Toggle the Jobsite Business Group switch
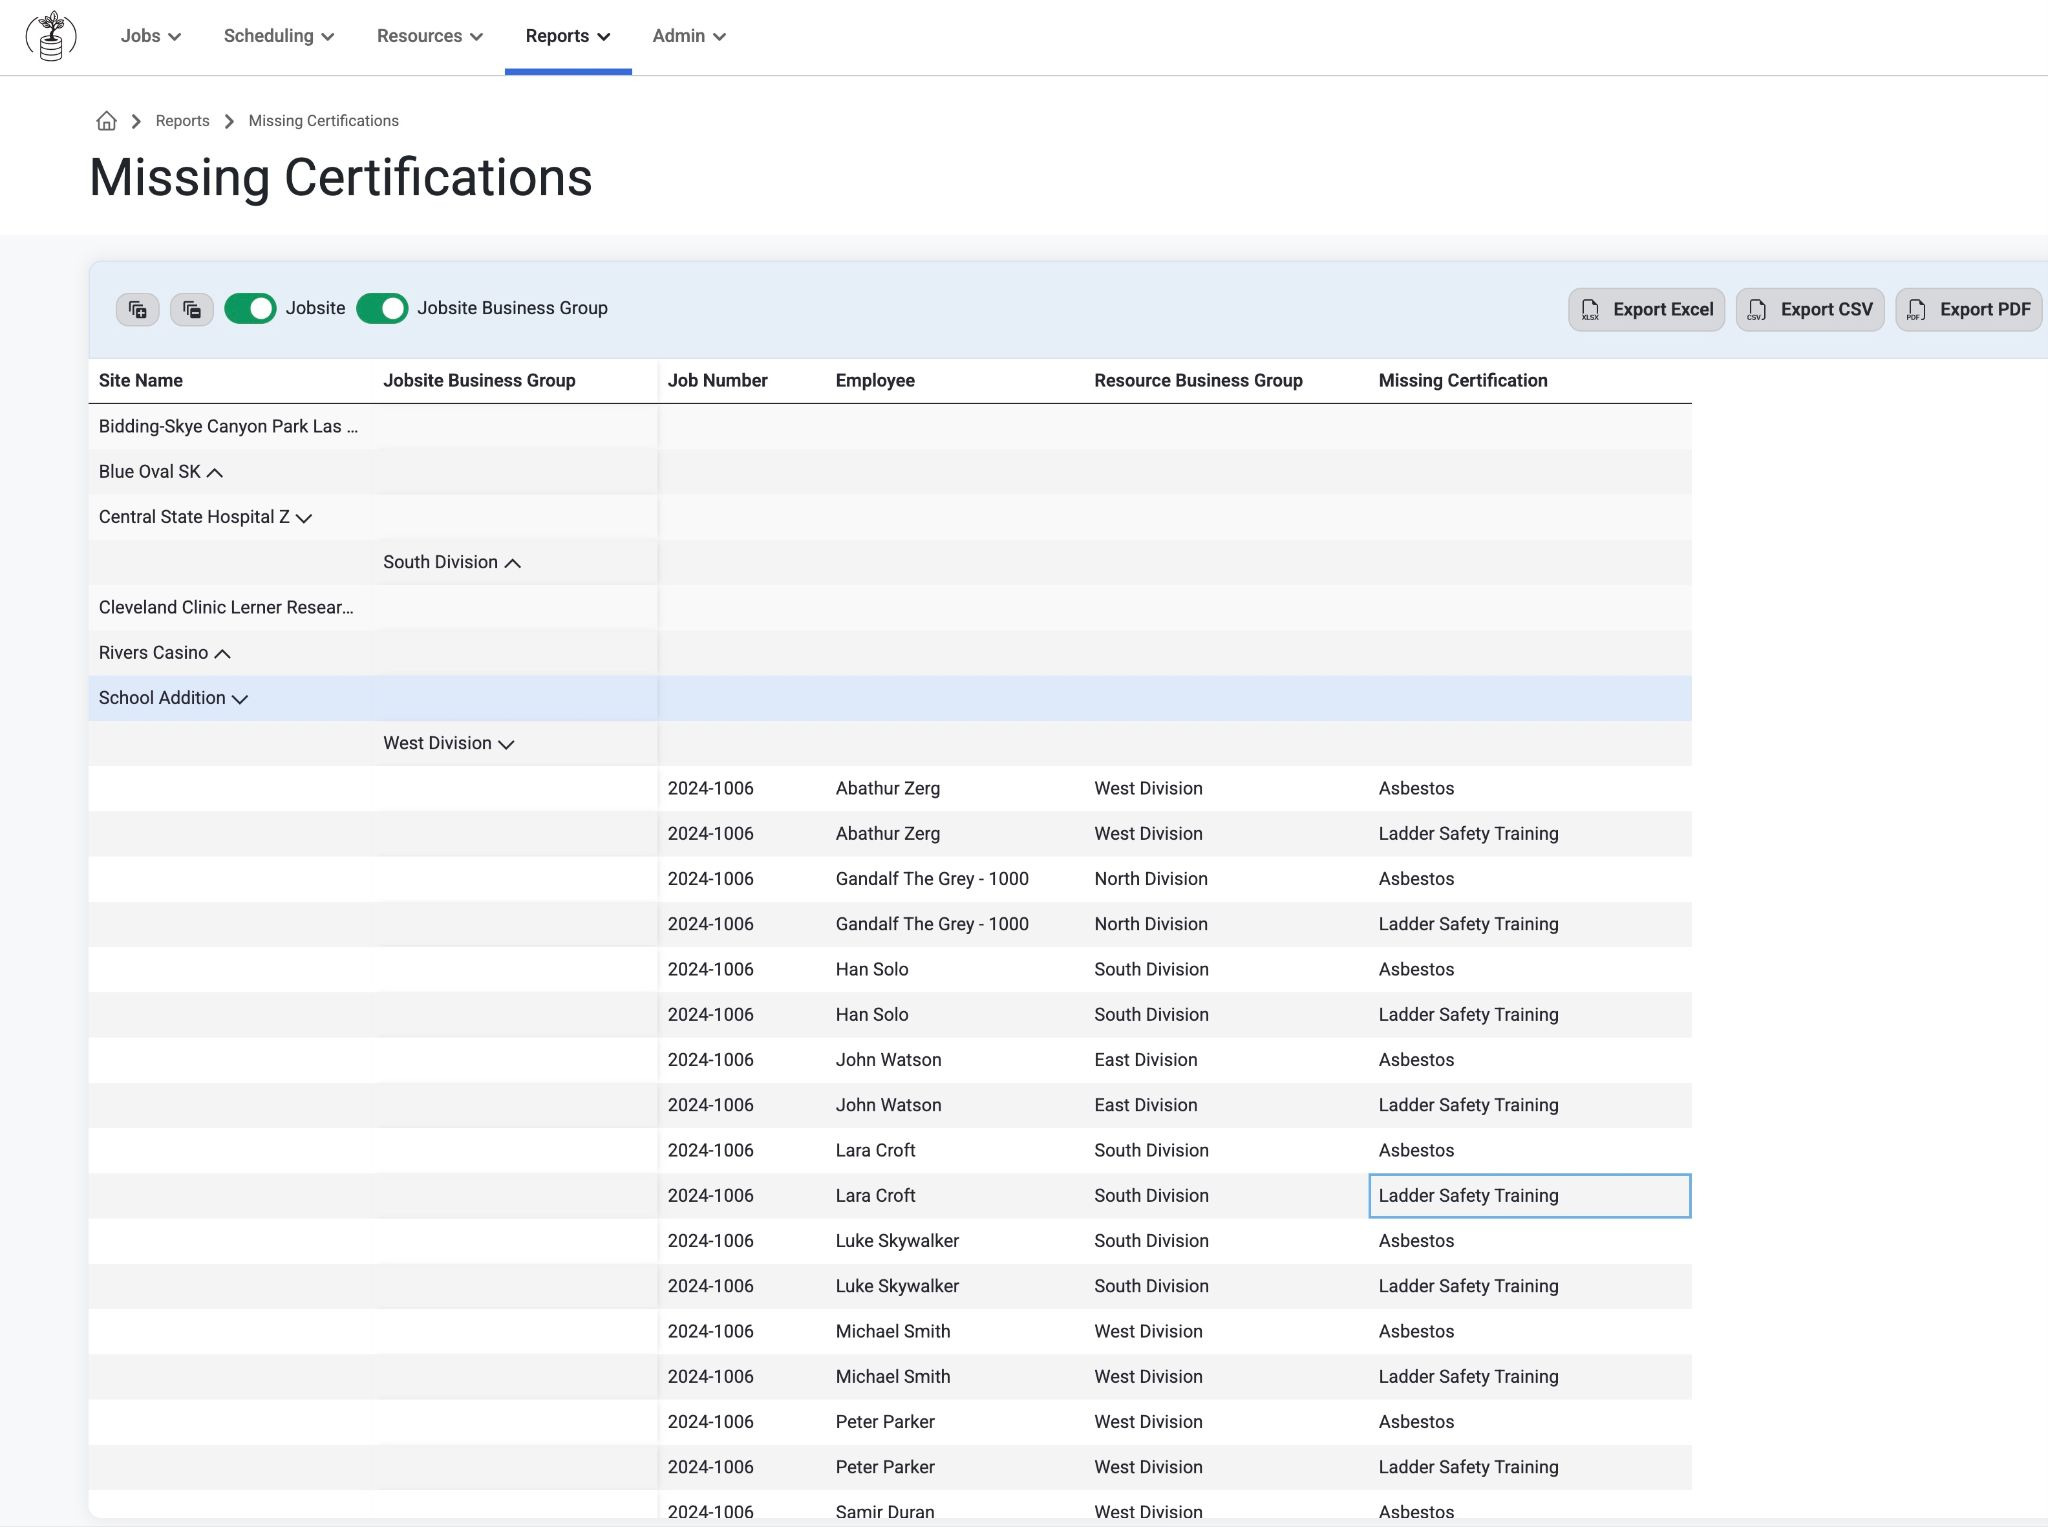 point(382,308)
